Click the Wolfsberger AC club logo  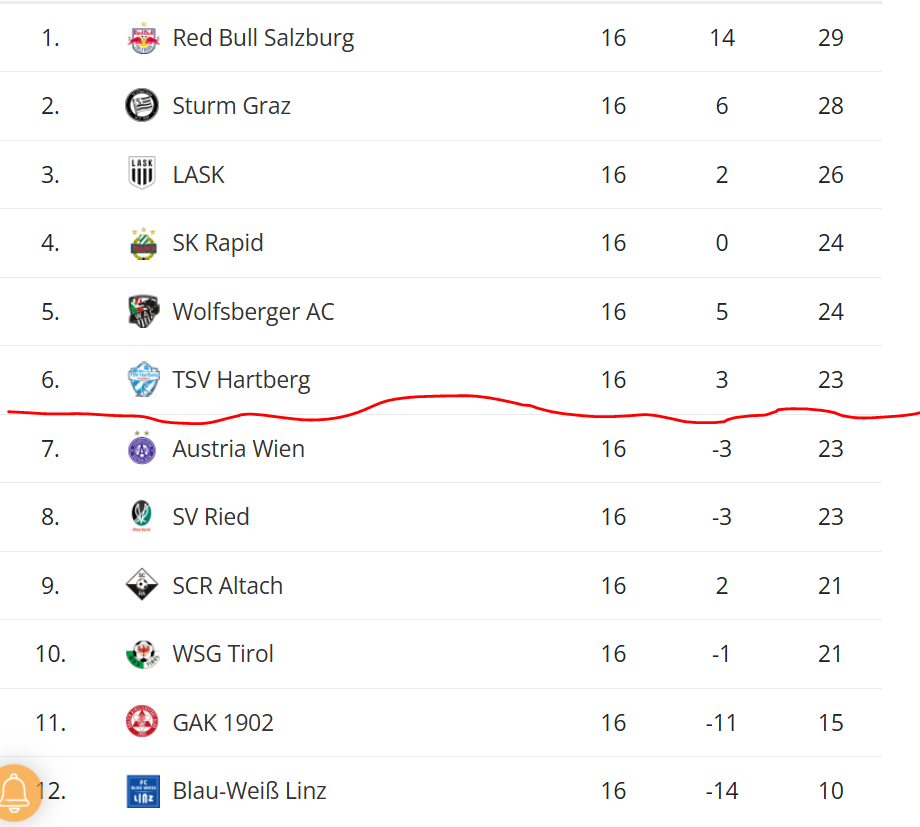click(x=143, y=311)
